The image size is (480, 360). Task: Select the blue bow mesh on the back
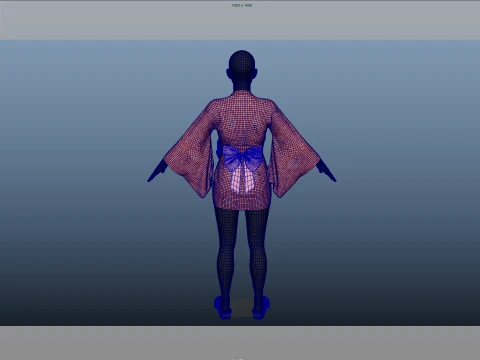coord(242,158)
